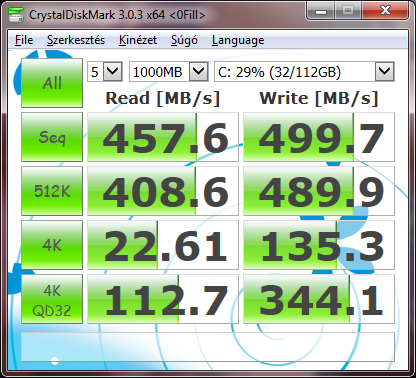Start the Seq benchmark test
416x378 pixels.
point(52,137)
